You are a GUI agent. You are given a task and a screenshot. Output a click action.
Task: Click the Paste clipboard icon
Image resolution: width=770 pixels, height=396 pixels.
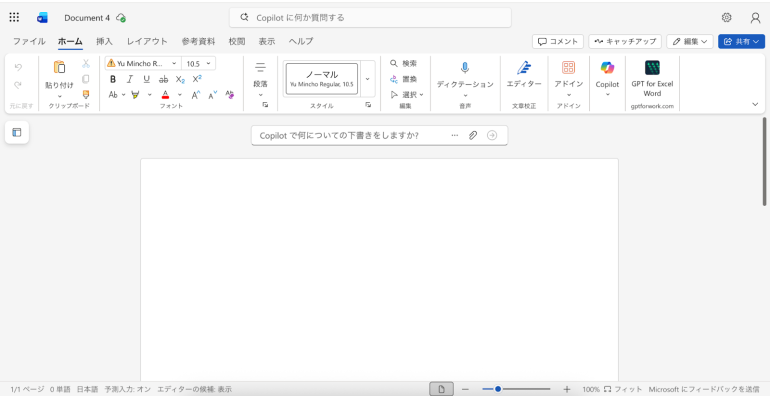pos(59,67)
